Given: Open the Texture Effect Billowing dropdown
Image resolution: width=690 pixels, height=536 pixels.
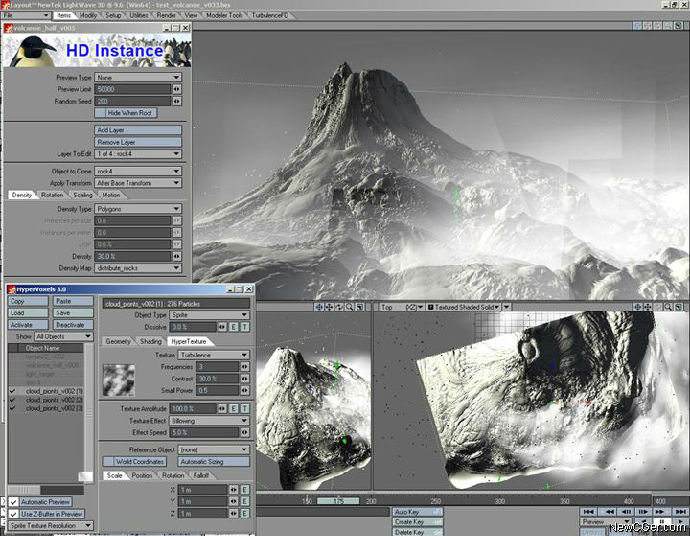Looking at the screenshot, I should coord(209,421).
